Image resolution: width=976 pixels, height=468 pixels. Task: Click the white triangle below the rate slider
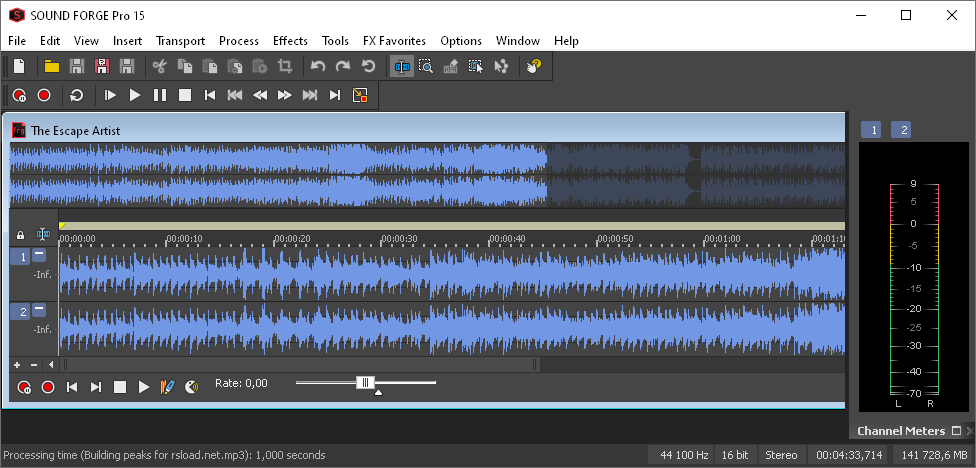pyautogui.click(x=378, y=393)
